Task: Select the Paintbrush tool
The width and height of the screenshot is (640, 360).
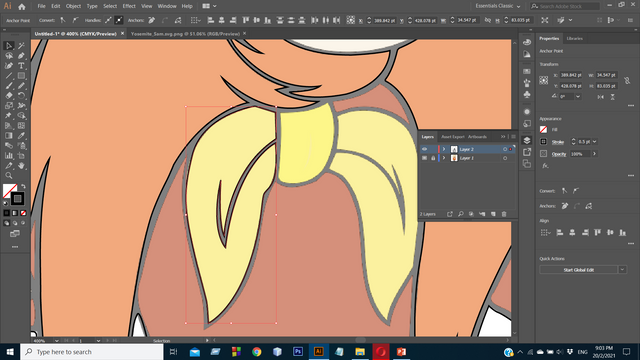Action: click(x=9, y=86)
